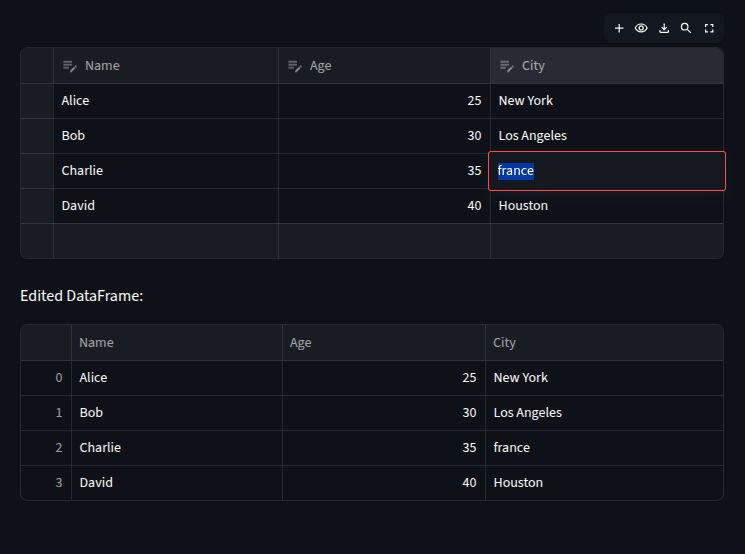Click the Age column edit icon

295,66
